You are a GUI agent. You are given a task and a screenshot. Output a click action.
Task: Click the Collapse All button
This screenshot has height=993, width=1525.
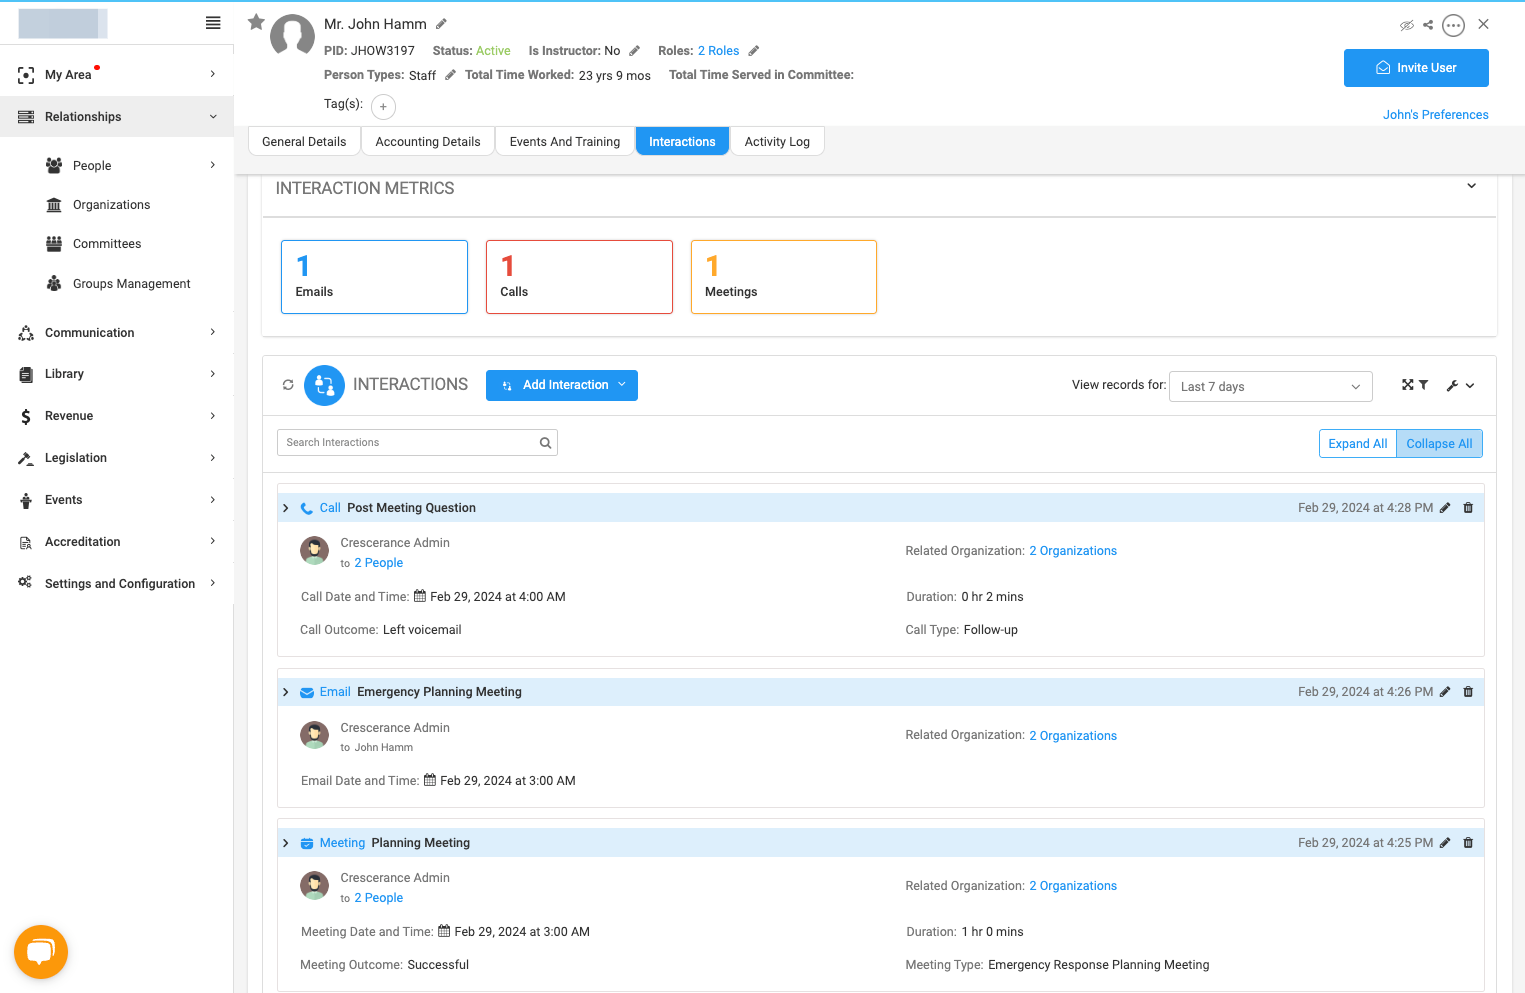coord(1439,444)
